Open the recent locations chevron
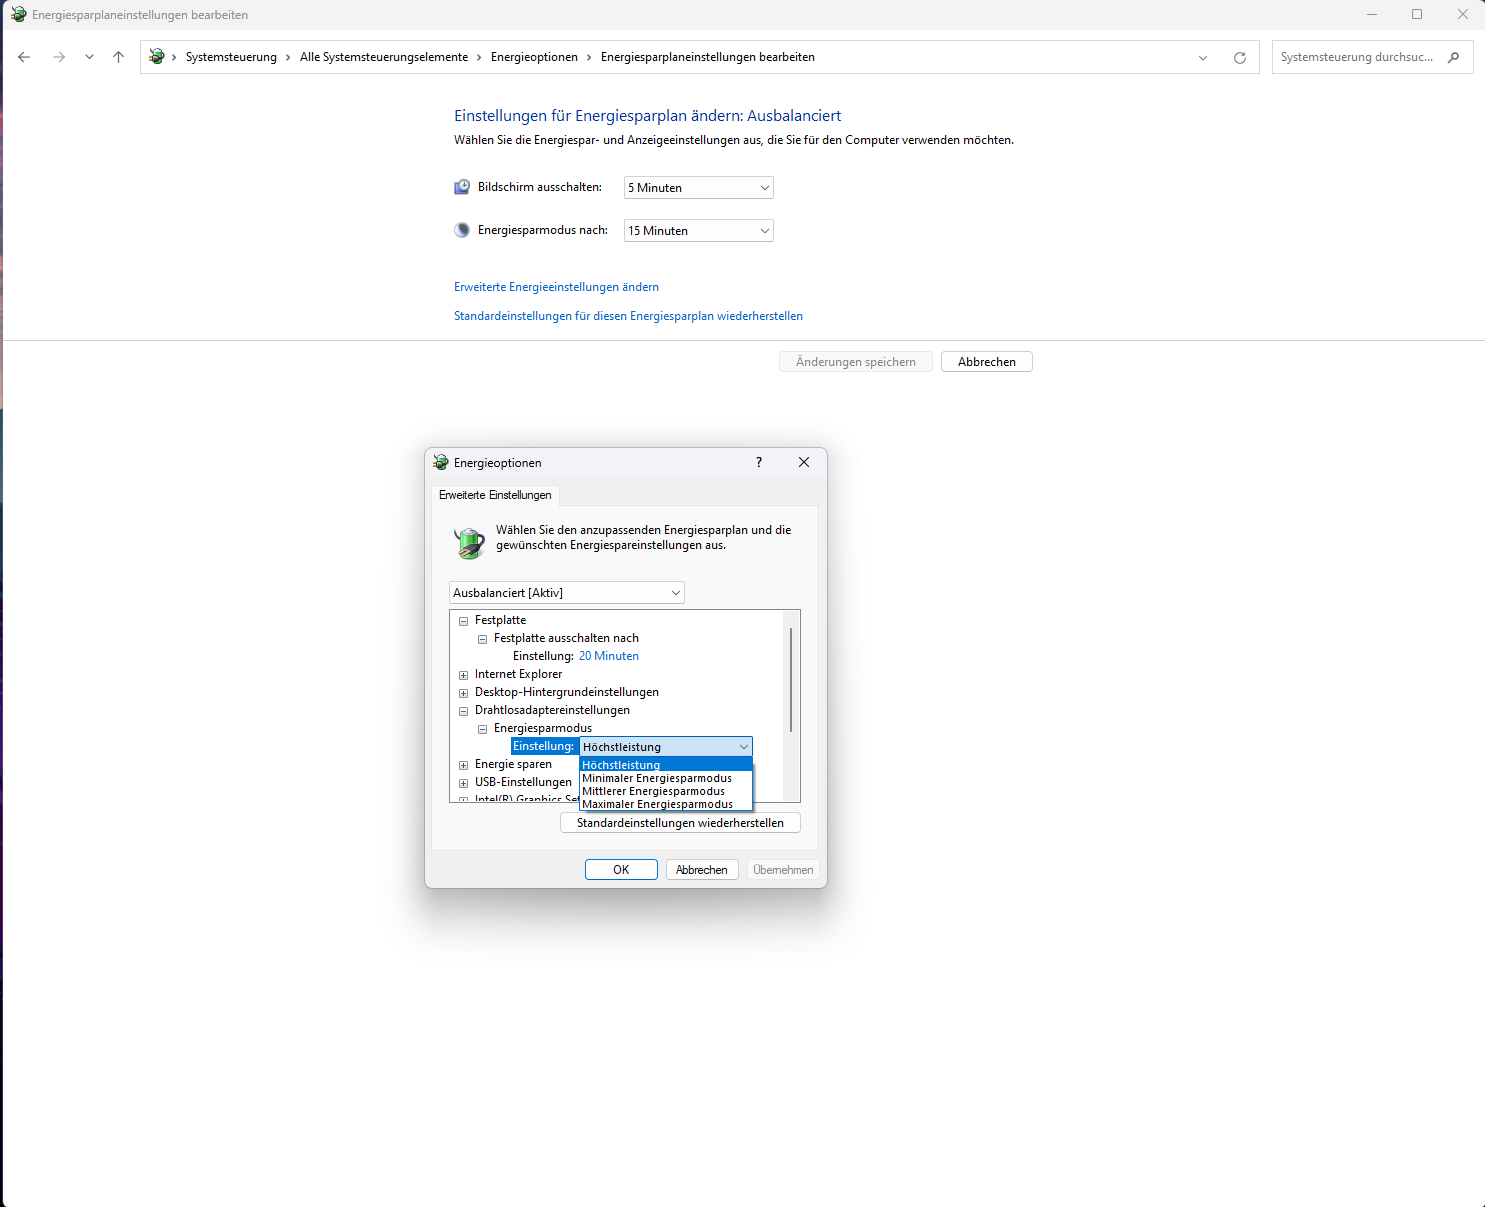This screenshot has width=1485, height=1207. pyautogui.click(x=89, y=57)
